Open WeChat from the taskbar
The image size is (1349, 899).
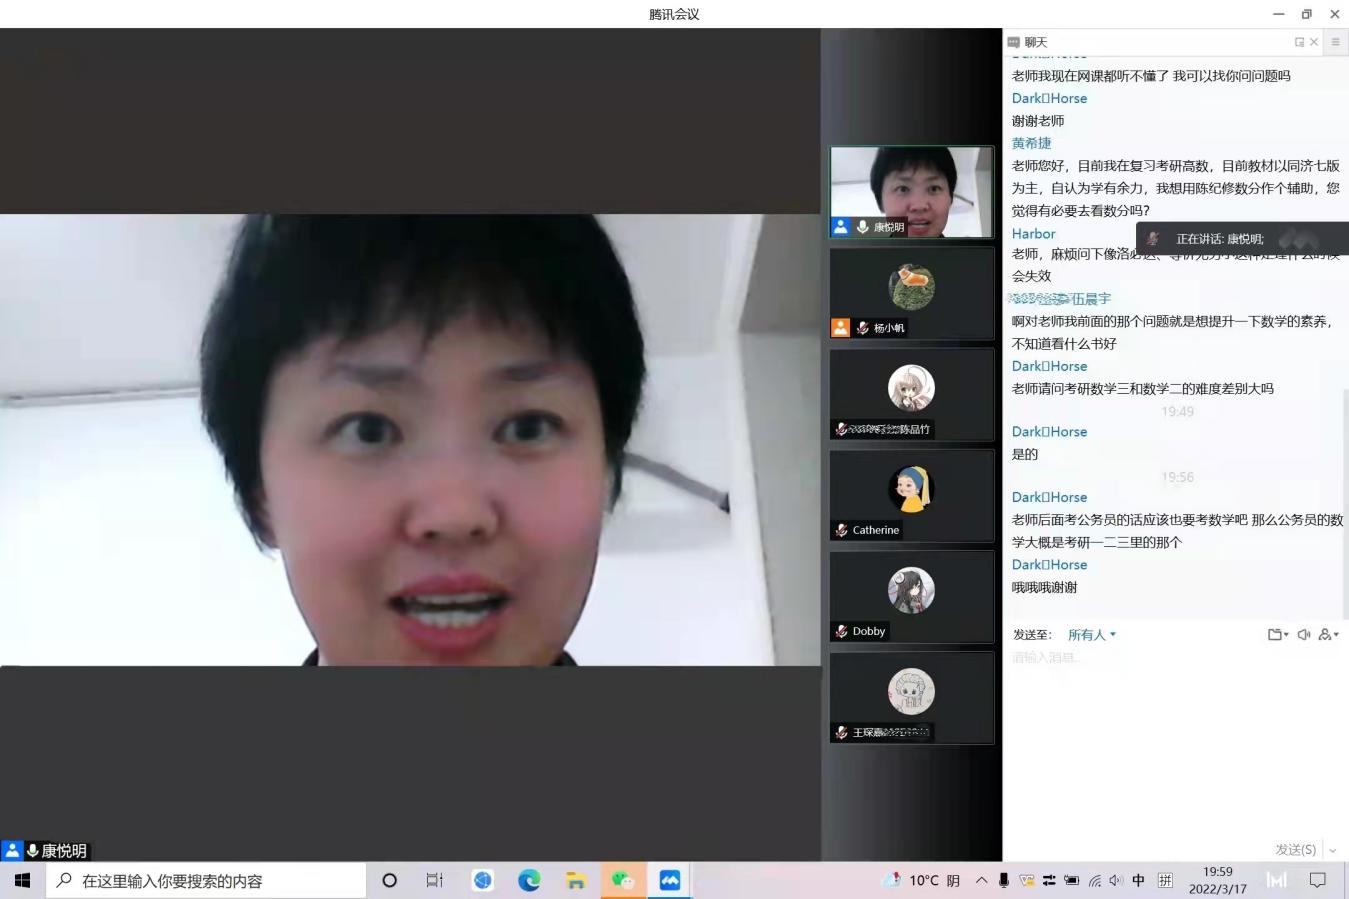(623, 880)
